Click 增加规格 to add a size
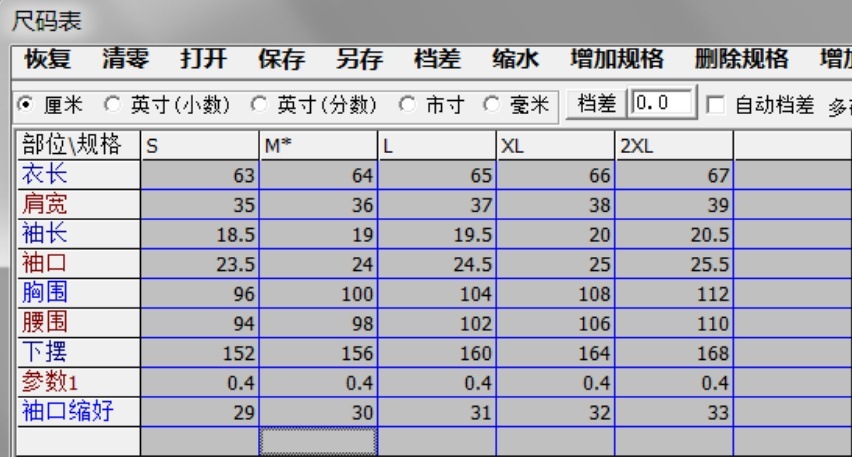The width and height of the screenshot is (852, 457). tap(617, 59)
